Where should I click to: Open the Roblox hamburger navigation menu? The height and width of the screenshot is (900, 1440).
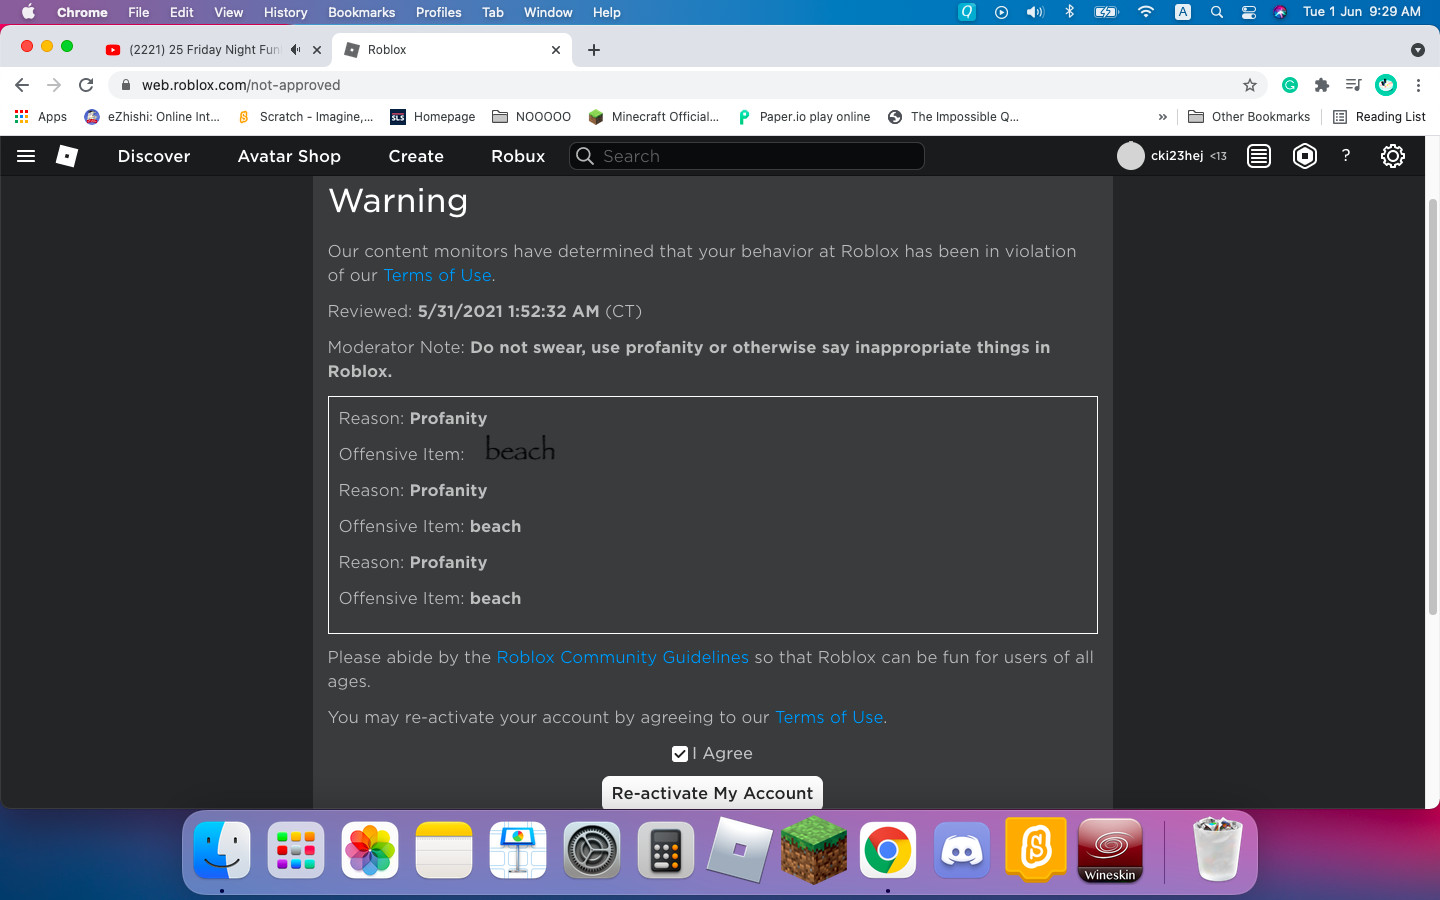[x=26, y=156]
